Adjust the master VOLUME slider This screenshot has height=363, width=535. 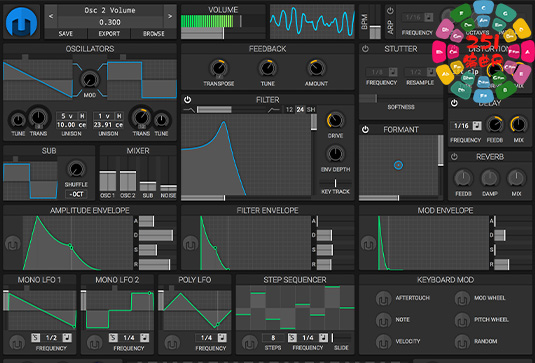(x=223, y=33)
